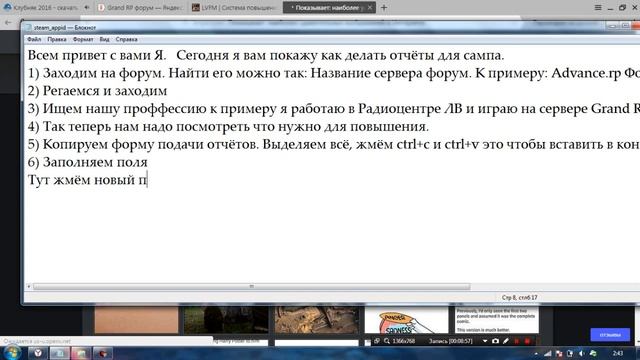The image size is (640, 360).
Task: Open the Windows Start button
Action: pyautogui.click(x=12, y=353)
